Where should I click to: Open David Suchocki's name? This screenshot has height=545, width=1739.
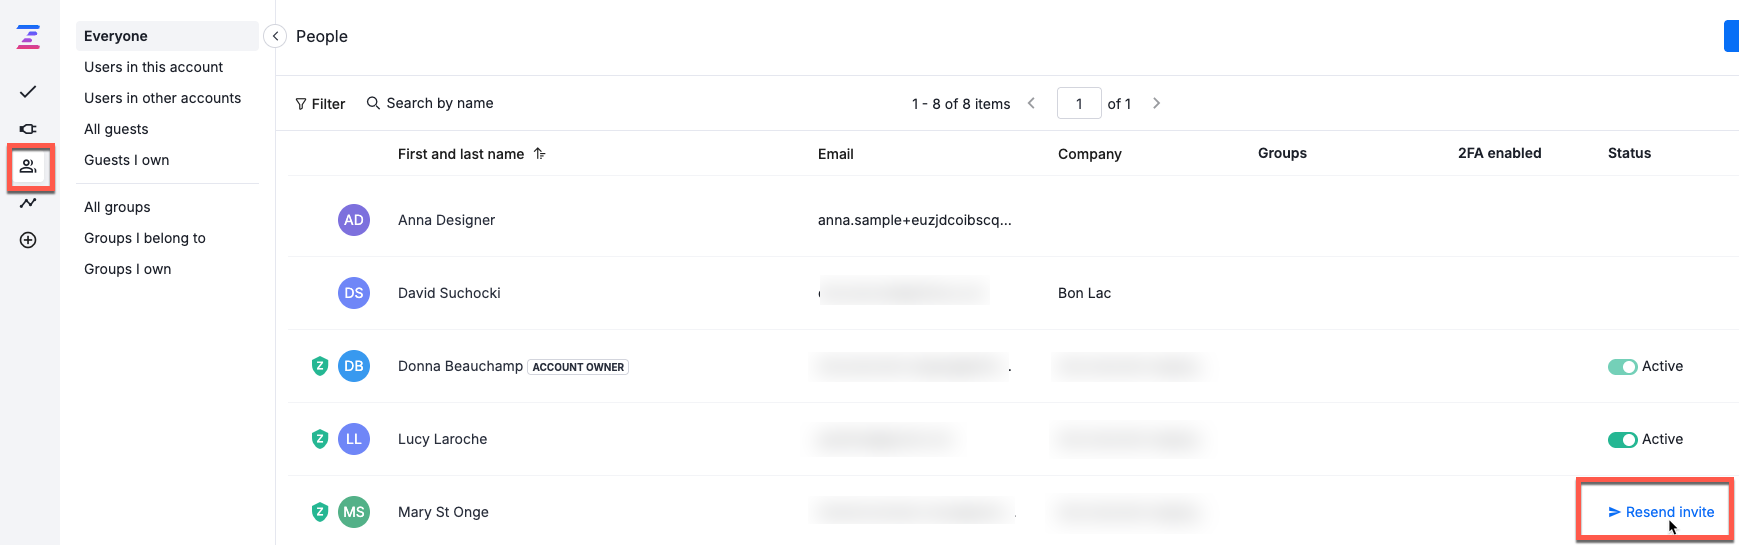click(x=449, y=293)
